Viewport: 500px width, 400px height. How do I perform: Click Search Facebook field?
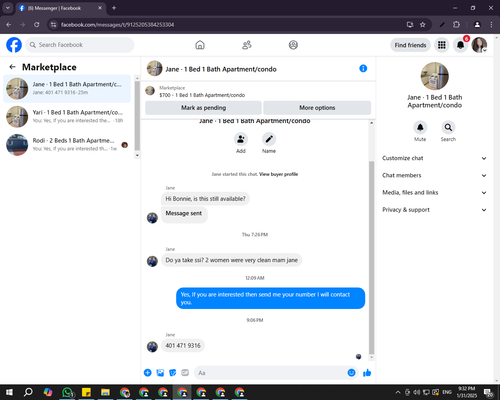[80, 45]
